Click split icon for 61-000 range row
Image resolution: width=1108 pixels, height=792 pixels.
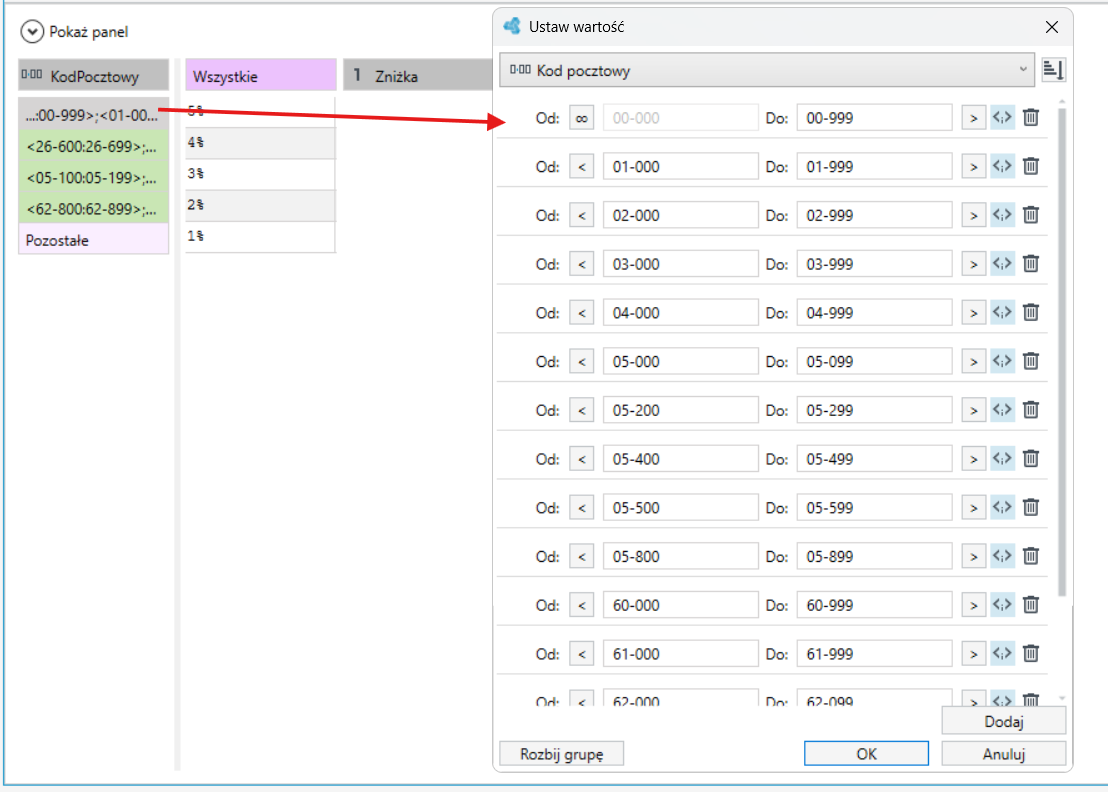tap(1003, 654)
